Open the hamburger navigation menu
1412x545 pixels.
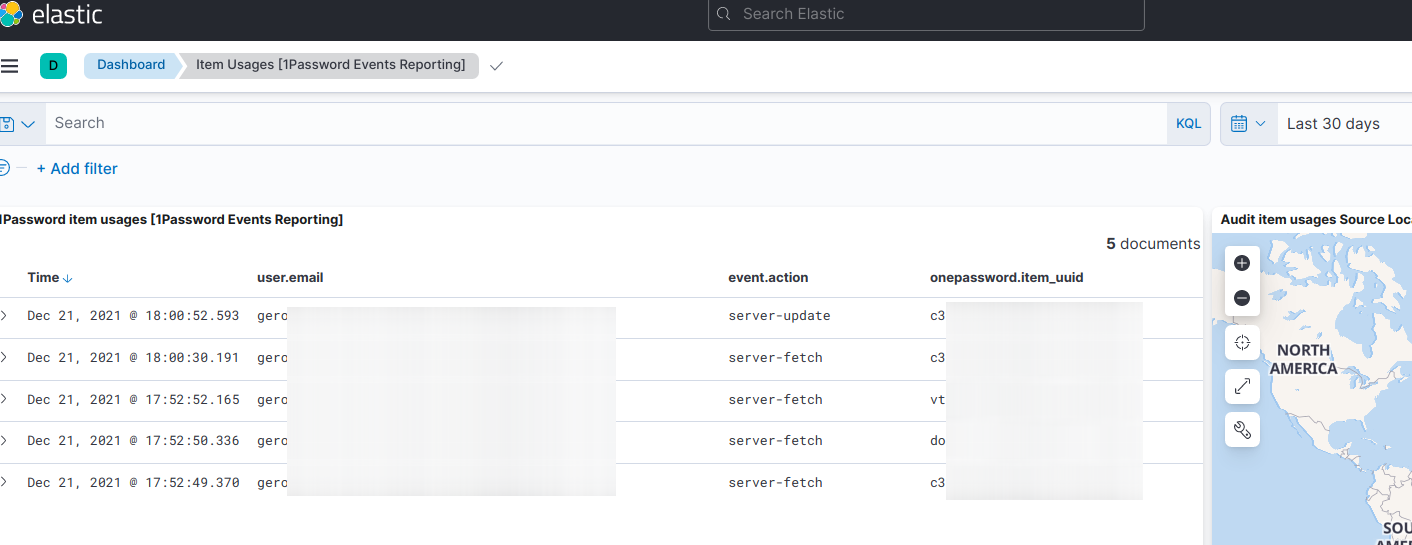coord(9,66)
